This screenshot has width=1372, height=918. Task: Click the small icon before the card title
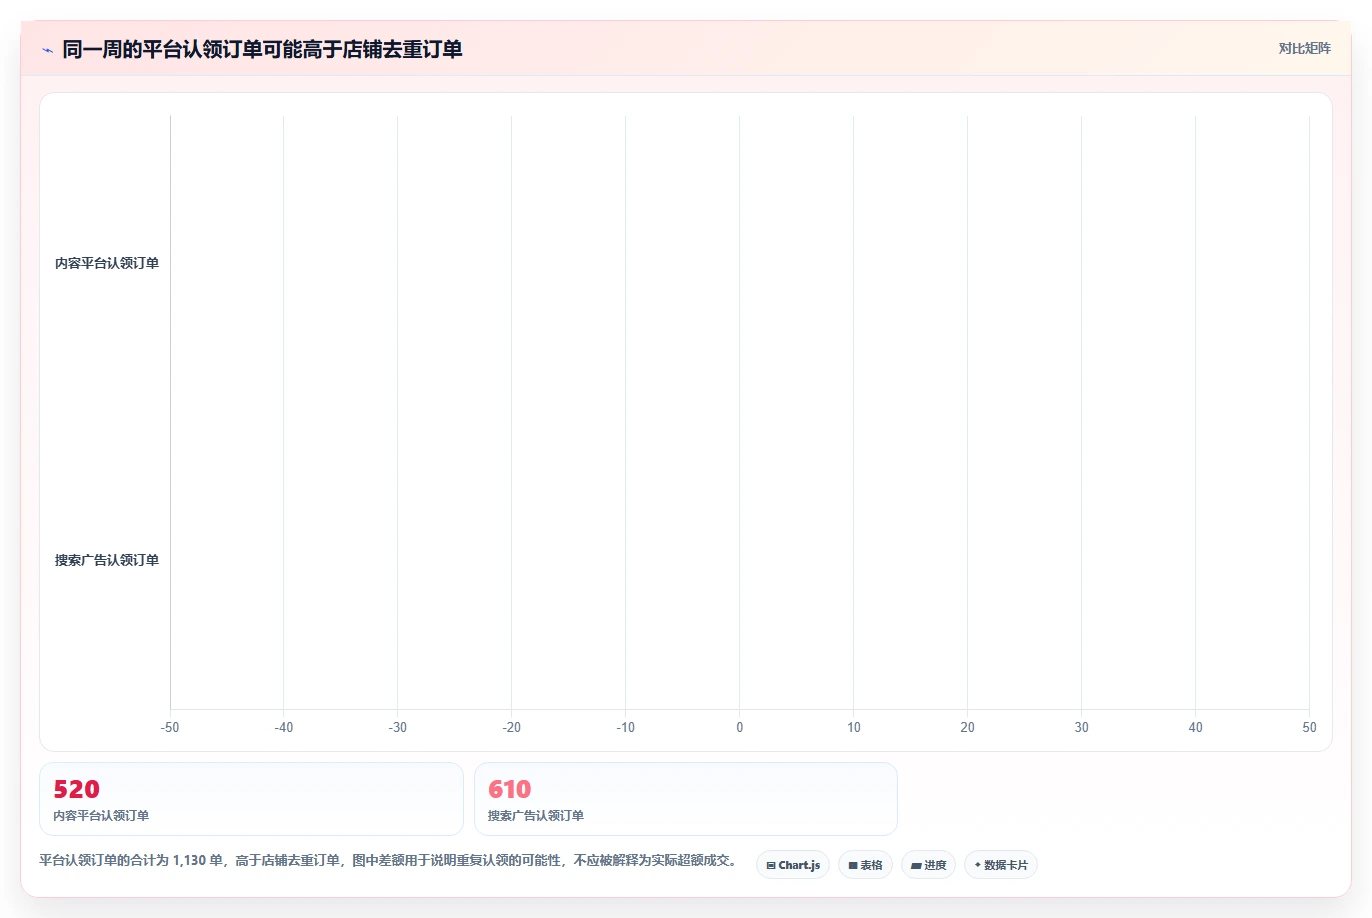click(47, 50)
